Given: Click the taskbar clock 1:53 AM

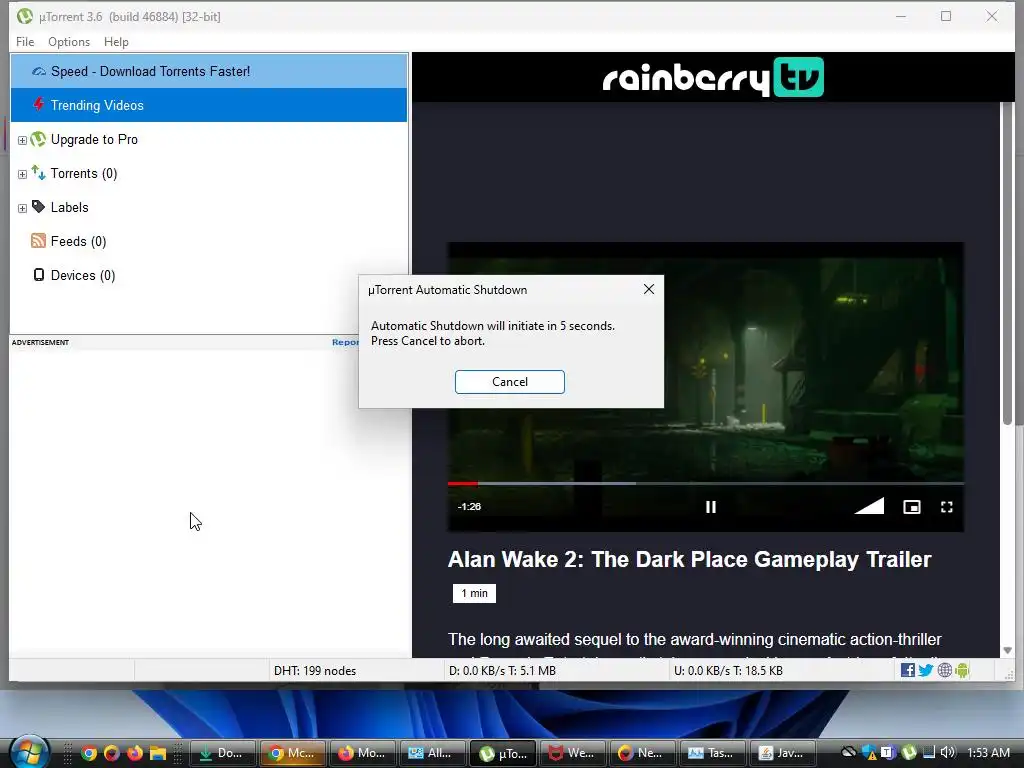Looking at the screenshot, I should pyautogui.click(x=988, y=752).
